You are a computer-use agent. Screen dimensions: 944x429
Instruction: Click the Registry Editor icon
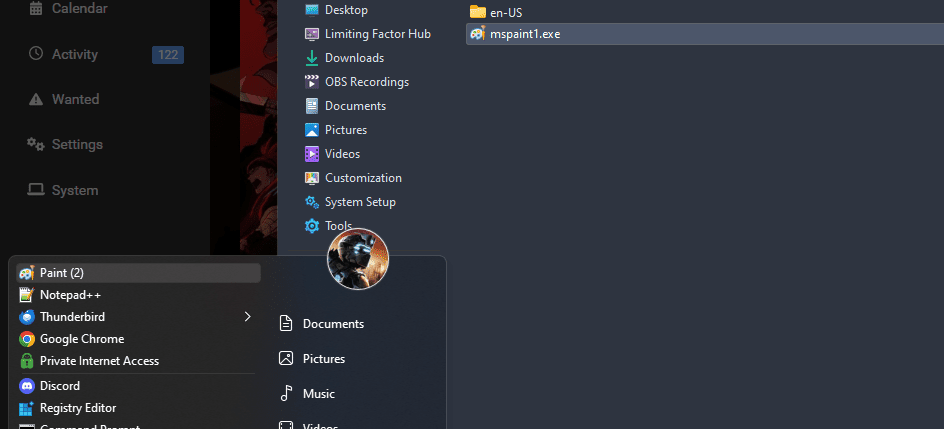(x=26, y=409)
